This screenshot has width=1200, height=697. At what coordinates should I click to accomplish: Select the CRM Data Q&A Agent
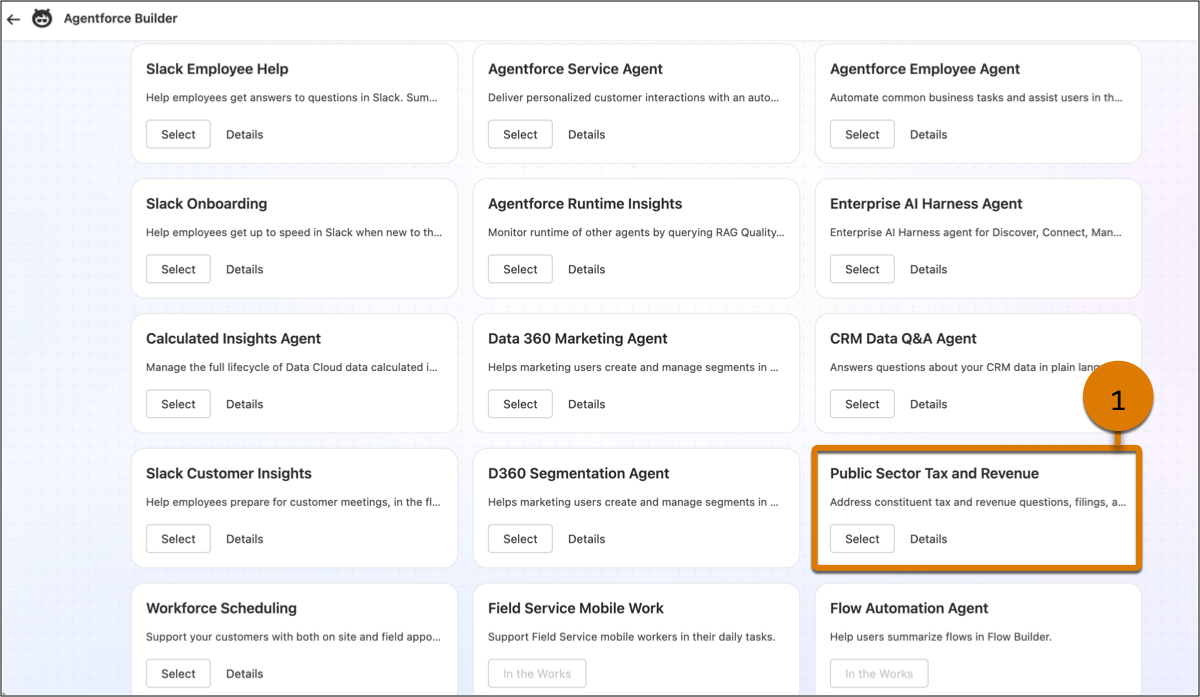[862, 404]
